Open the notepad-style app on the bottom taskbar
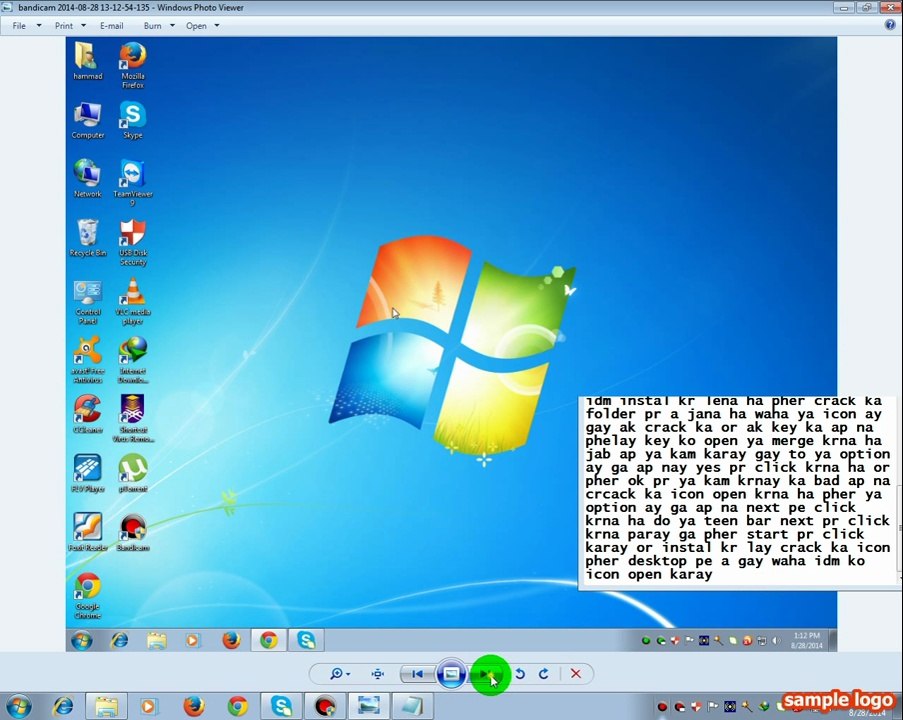 pos(412,706)
